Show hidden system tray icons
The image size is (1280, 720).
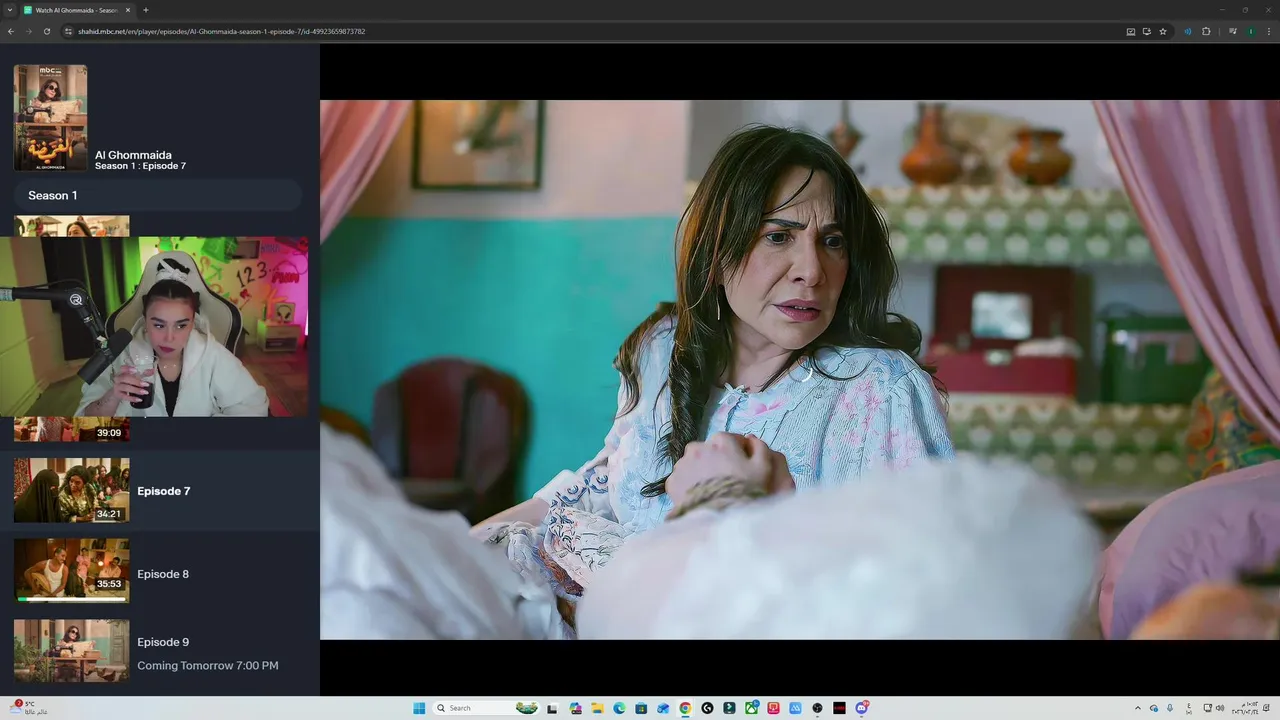point(1137,708)
